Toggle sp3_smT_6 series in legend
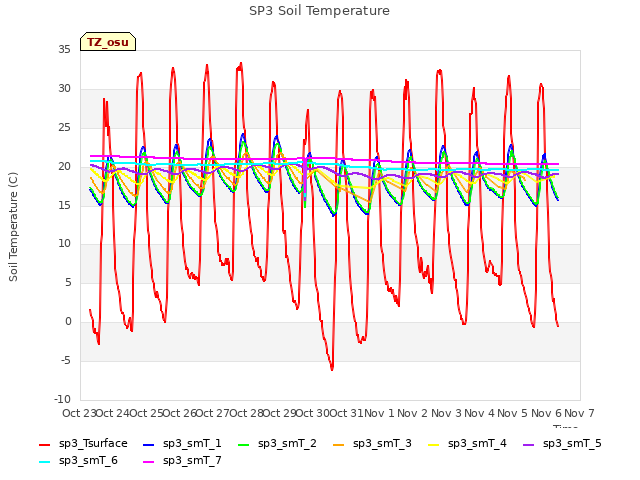This screenshot has width=640, height=480. click(78, 460)
